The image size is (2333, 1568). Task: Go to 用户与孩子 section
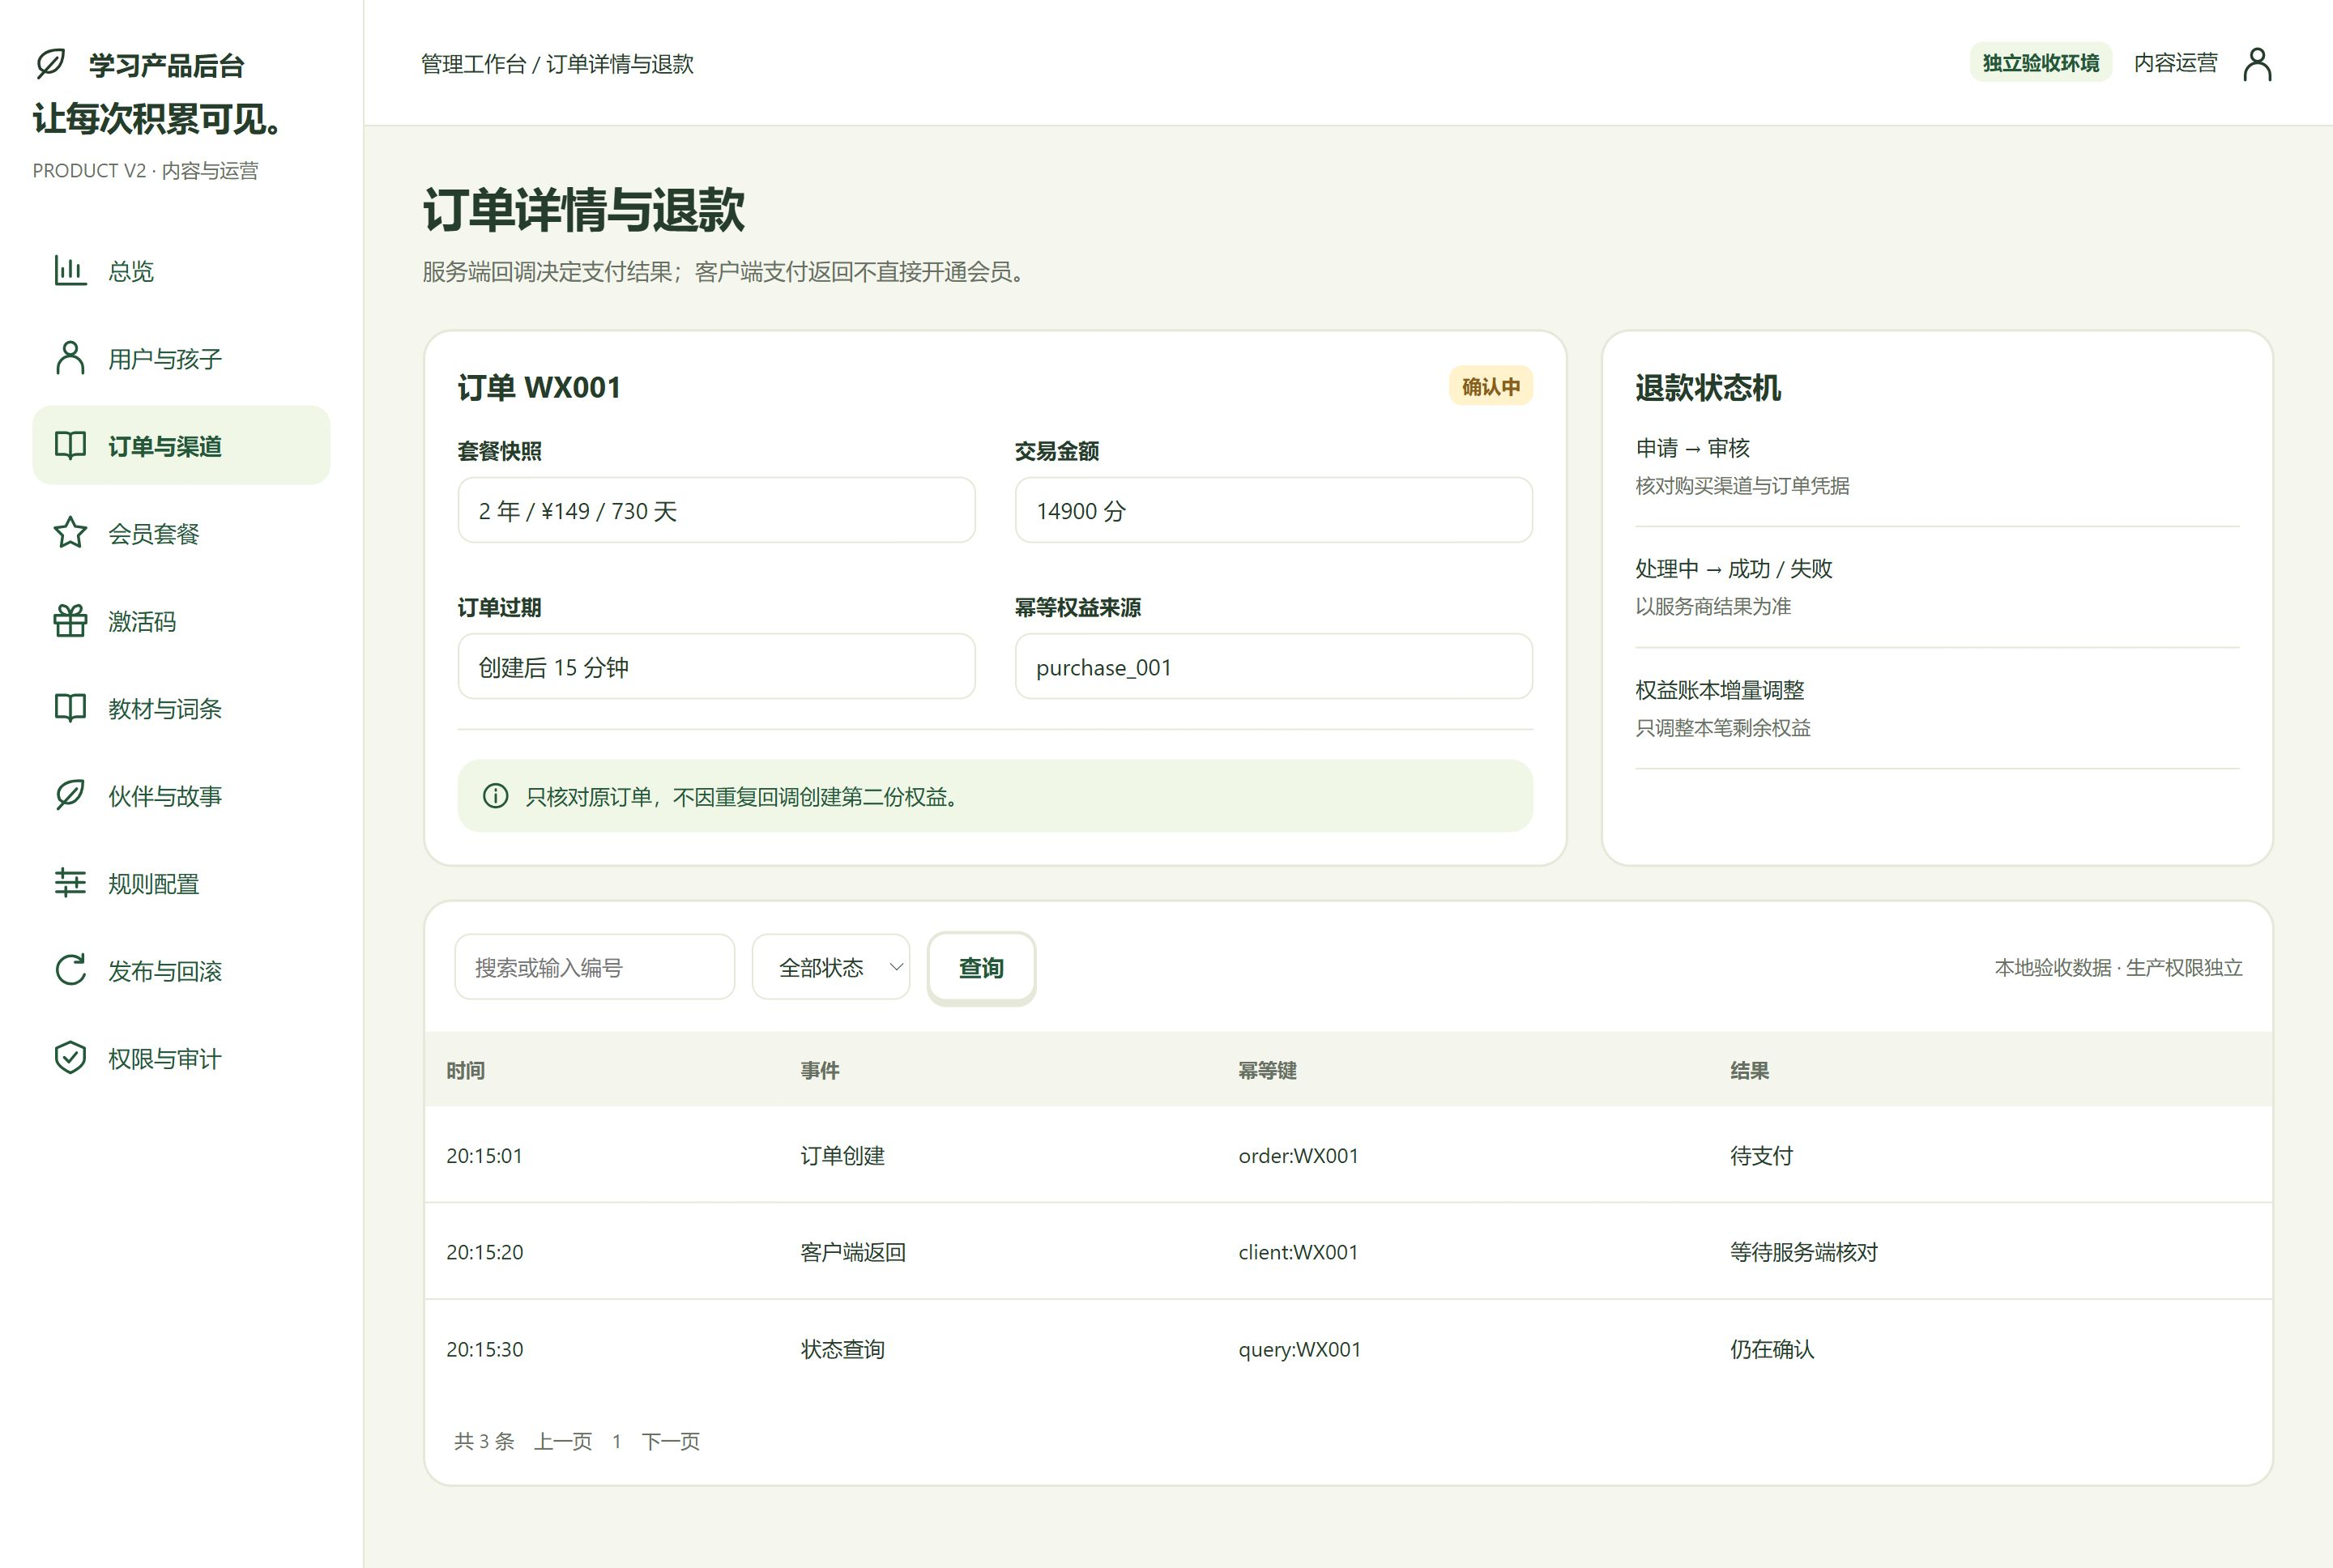[x=181, y=358]
